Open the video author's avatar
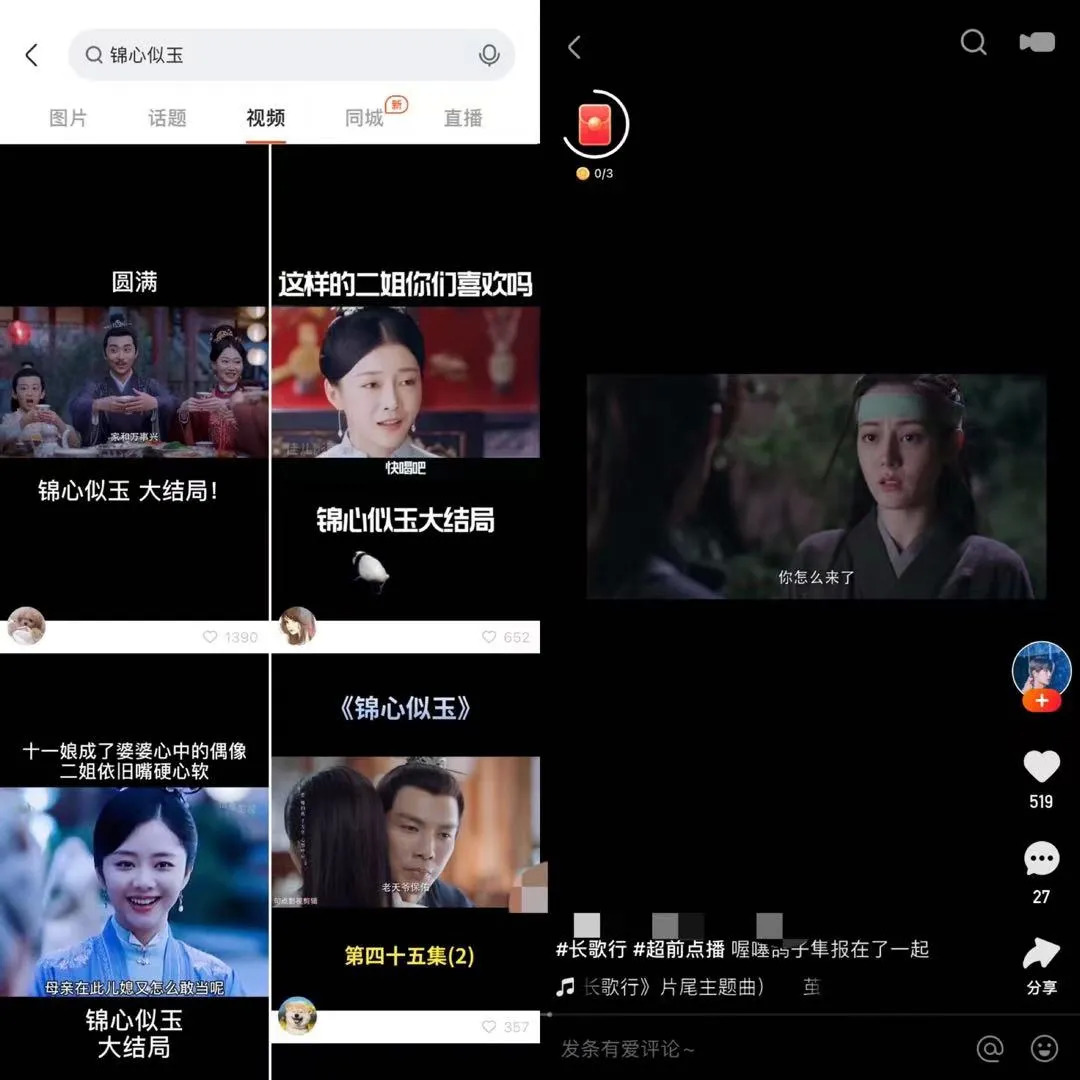This screenshot has width=1080, height=1080. (x=1041, y=670)
